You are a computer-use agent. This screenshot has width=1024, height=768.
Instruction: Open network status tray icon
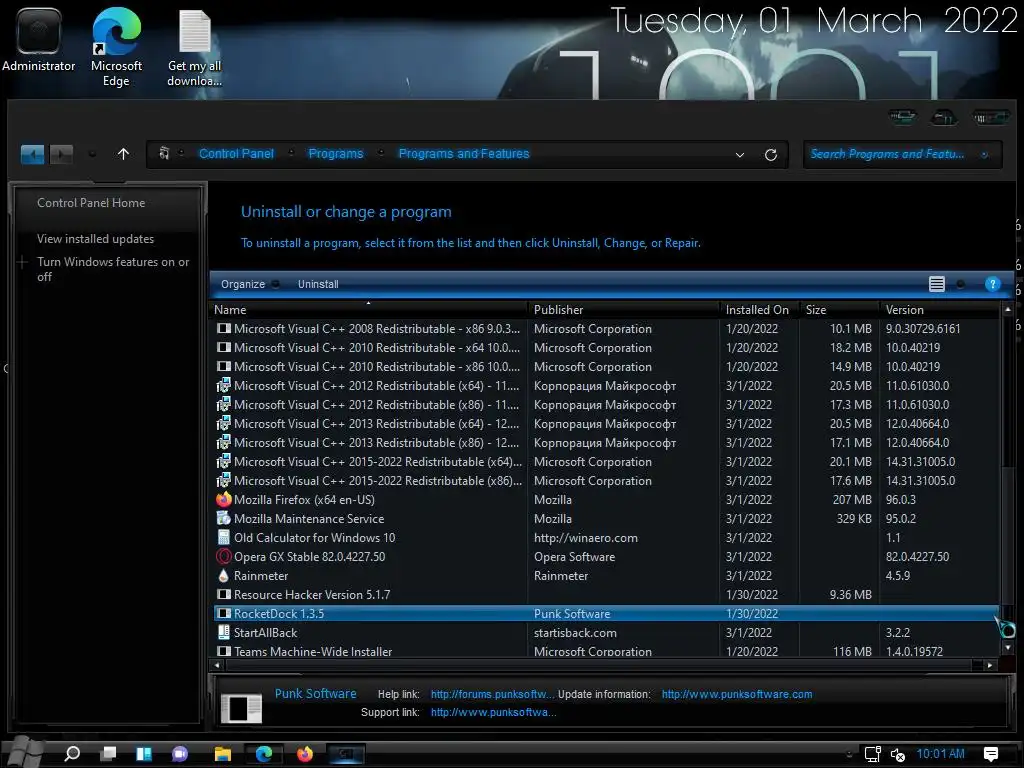(872, 754)
